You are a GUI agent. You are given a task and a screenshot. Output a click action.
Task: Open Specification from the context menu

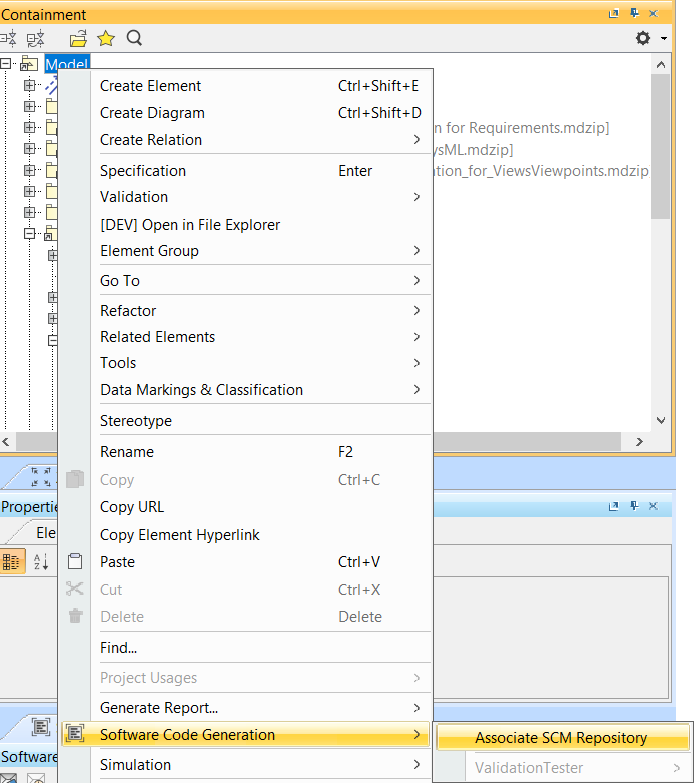click(246, 171)
